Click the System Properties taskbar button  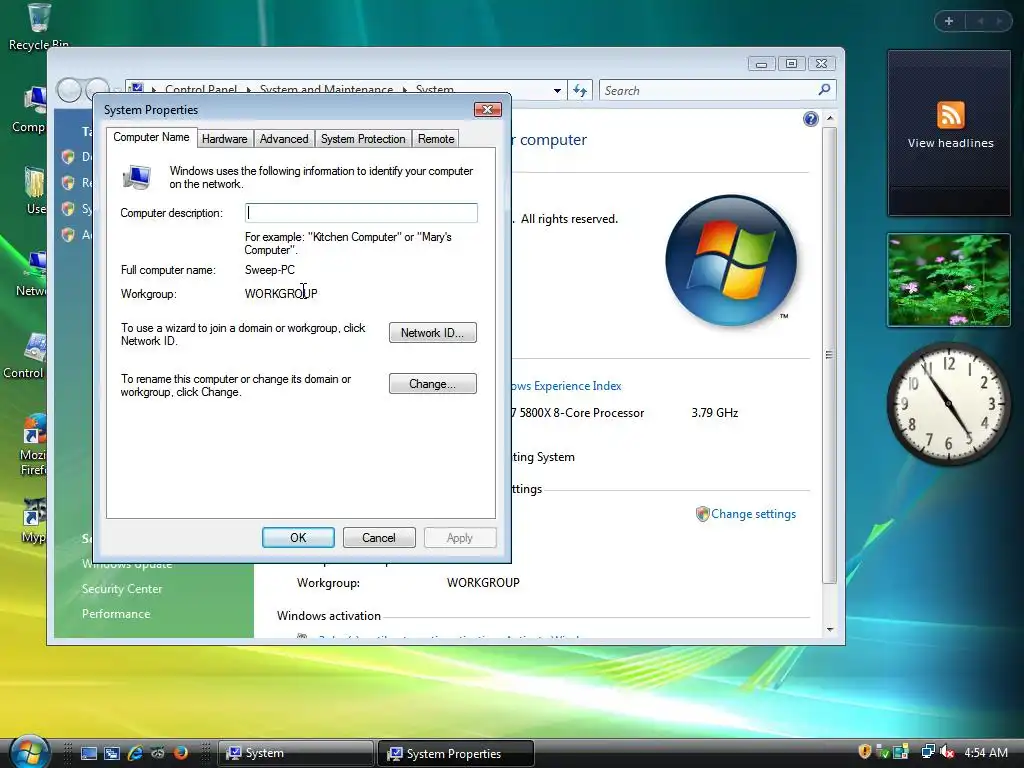(x=456, y=754)
